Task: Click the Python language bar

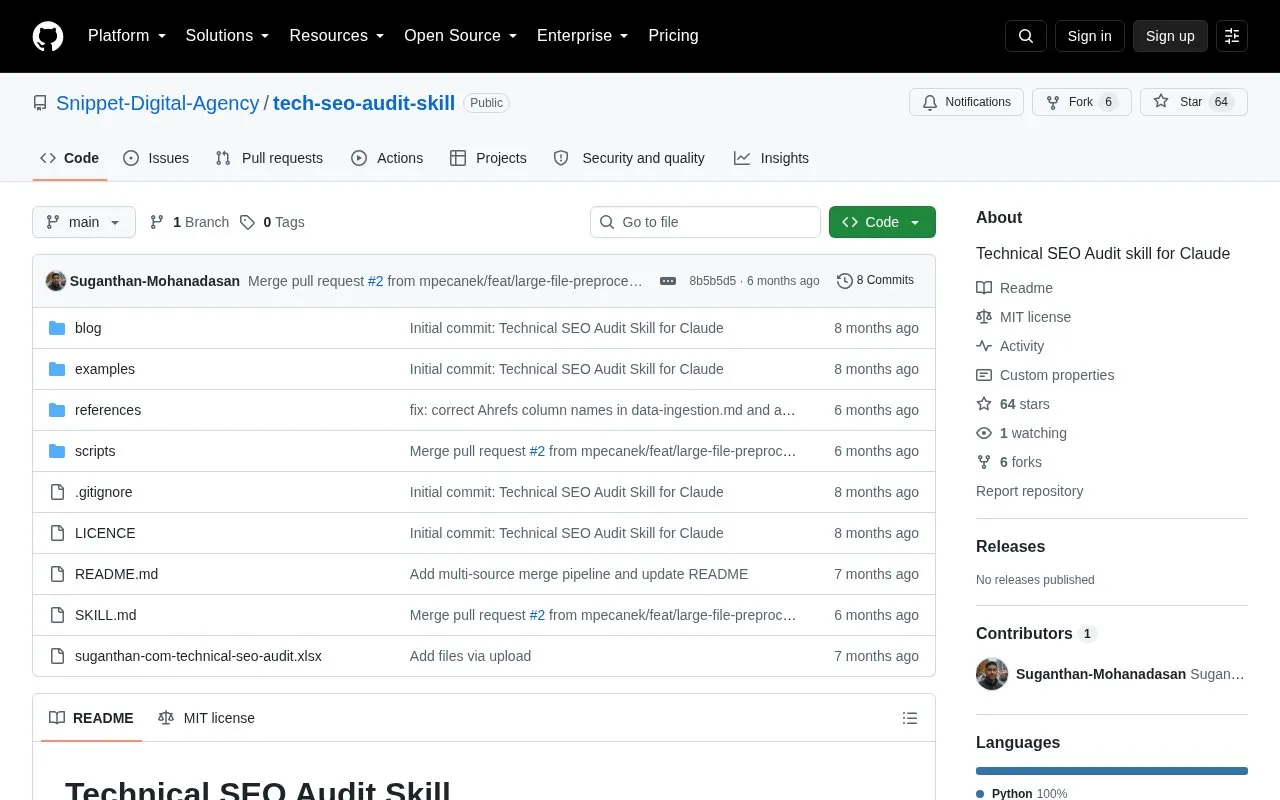Action: pyautogui.click(x=1112, y=771)
